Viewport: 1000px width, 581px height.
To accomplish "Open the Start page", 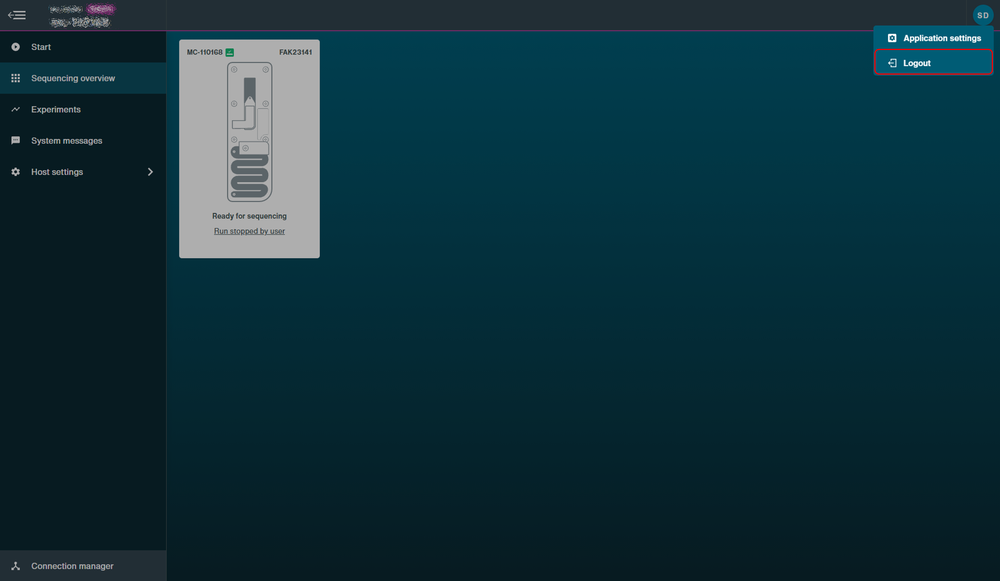I will [83, 47].
